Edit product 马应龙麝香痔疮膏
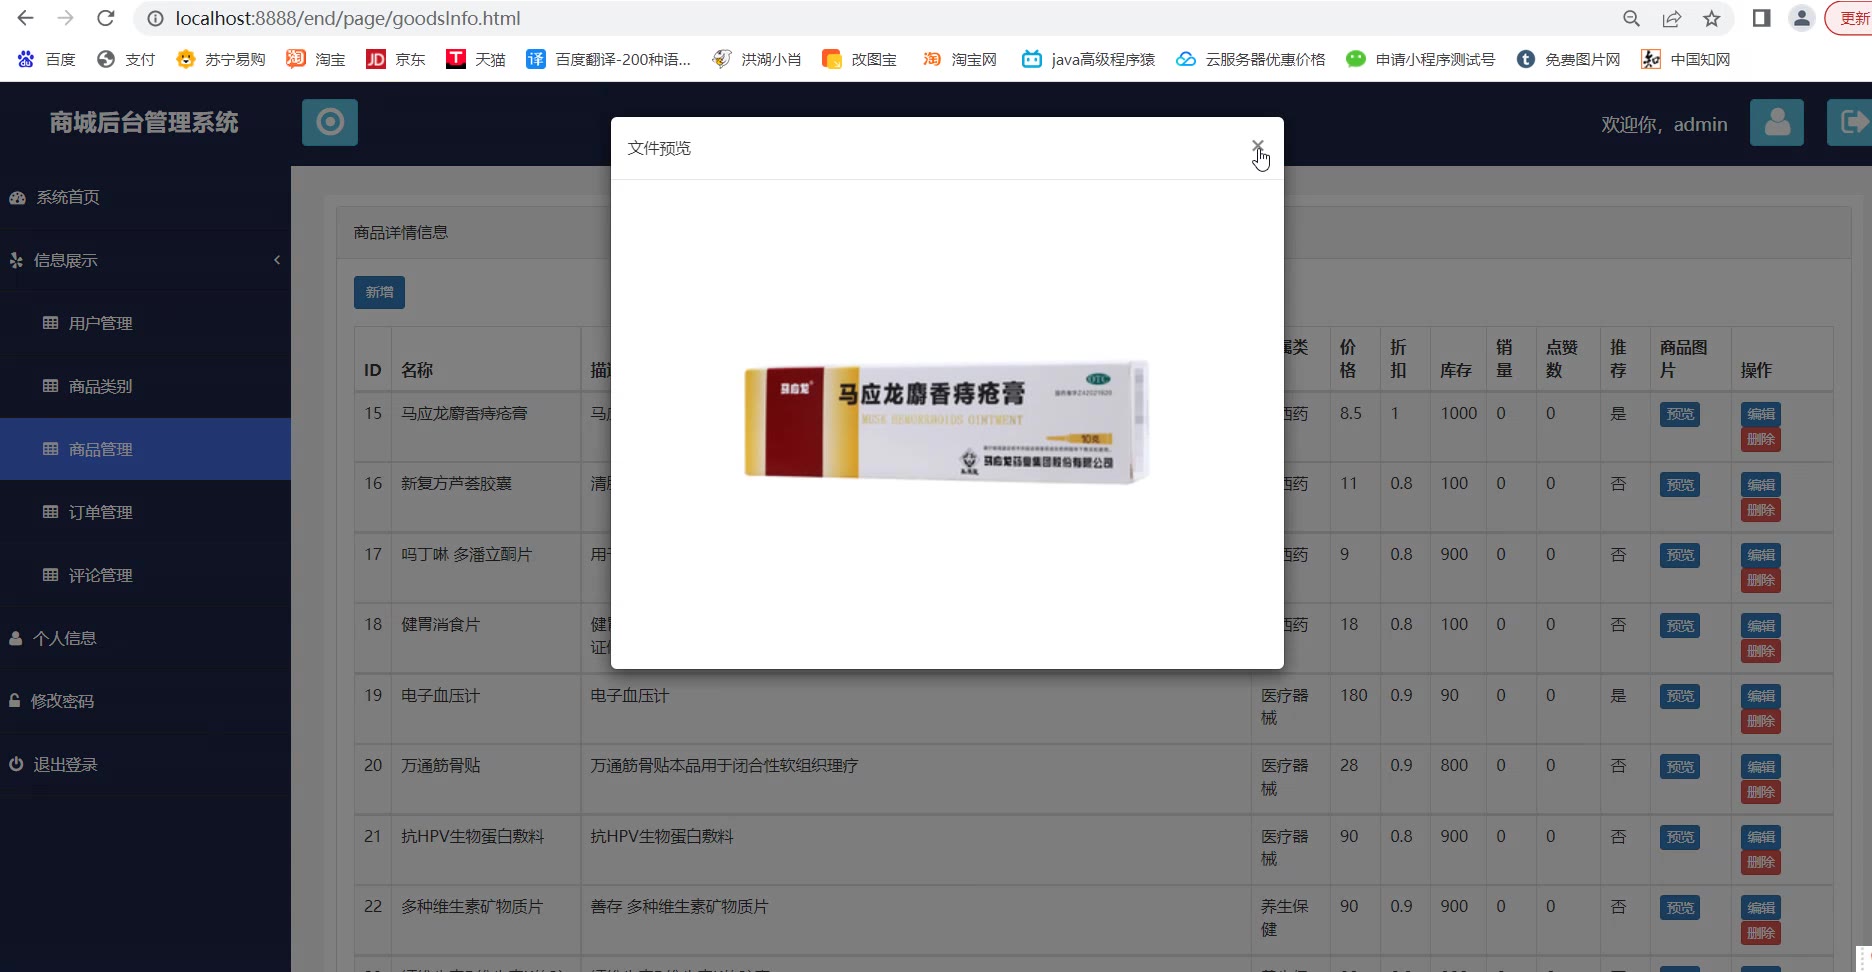The image size is (1872, 972). tap(1761, 414)
